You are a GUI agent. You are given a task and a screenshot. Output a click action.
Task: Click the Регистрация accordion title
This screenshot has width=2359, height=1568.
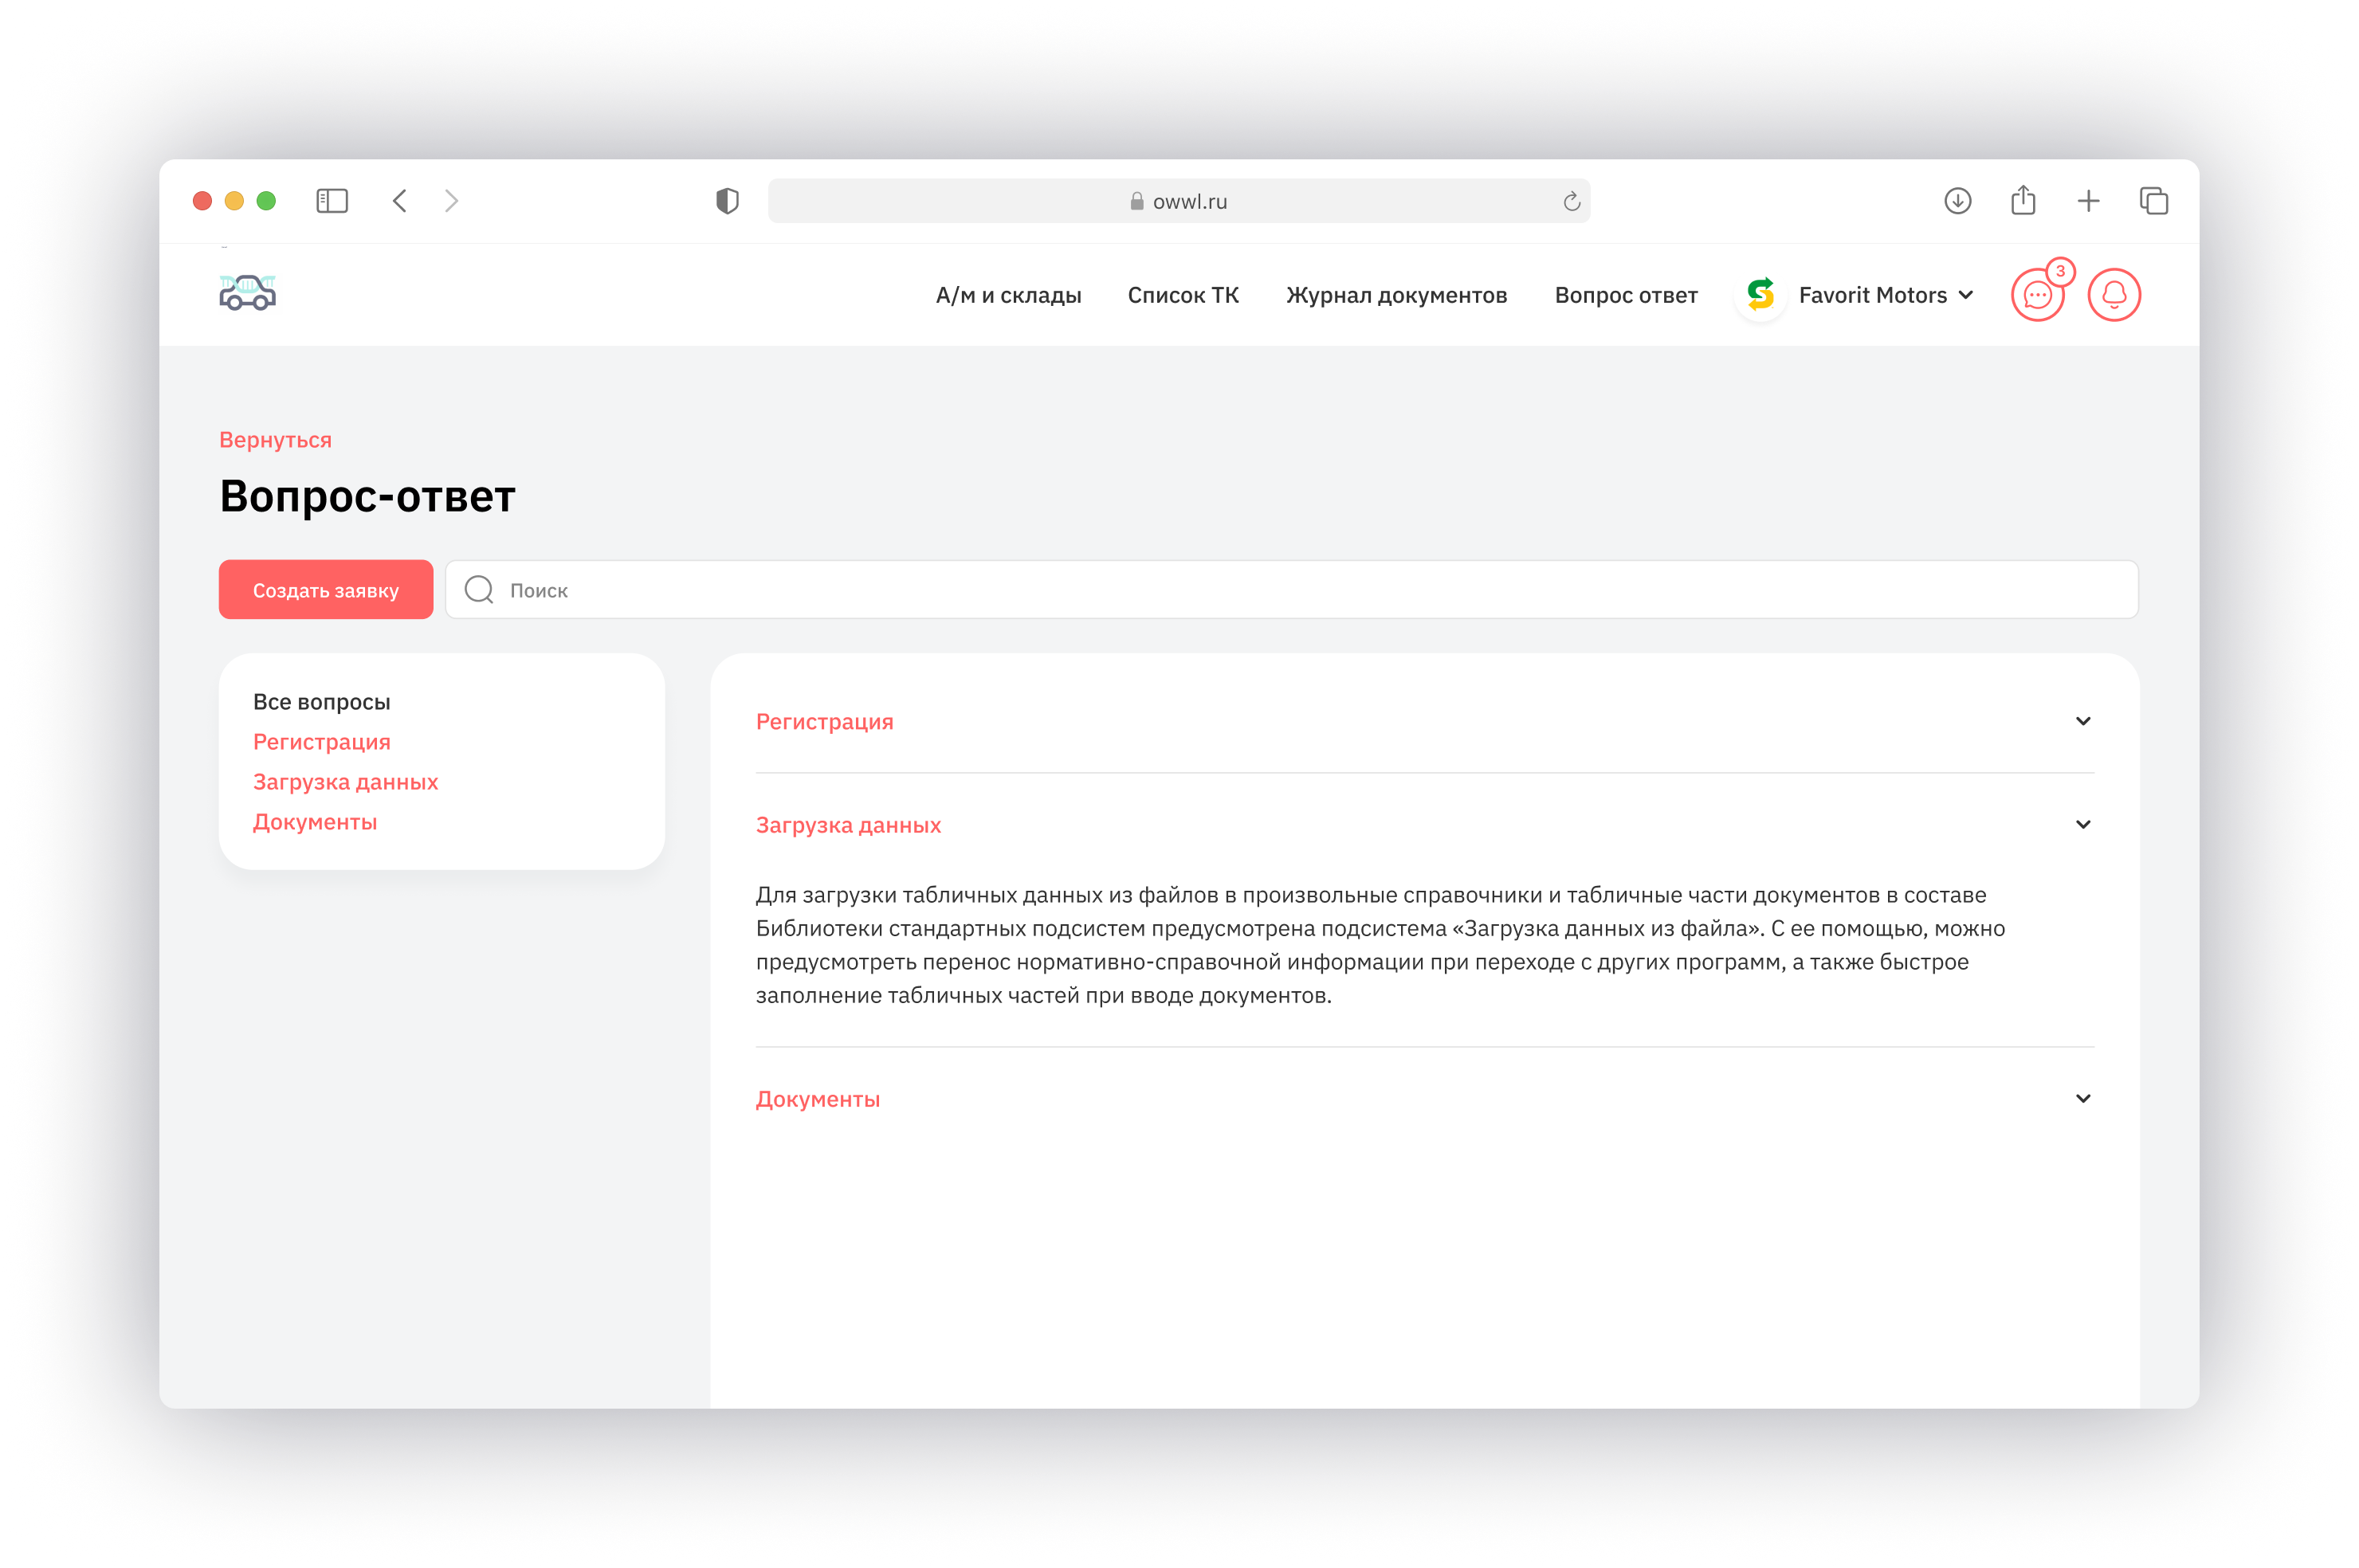[824, 722]
